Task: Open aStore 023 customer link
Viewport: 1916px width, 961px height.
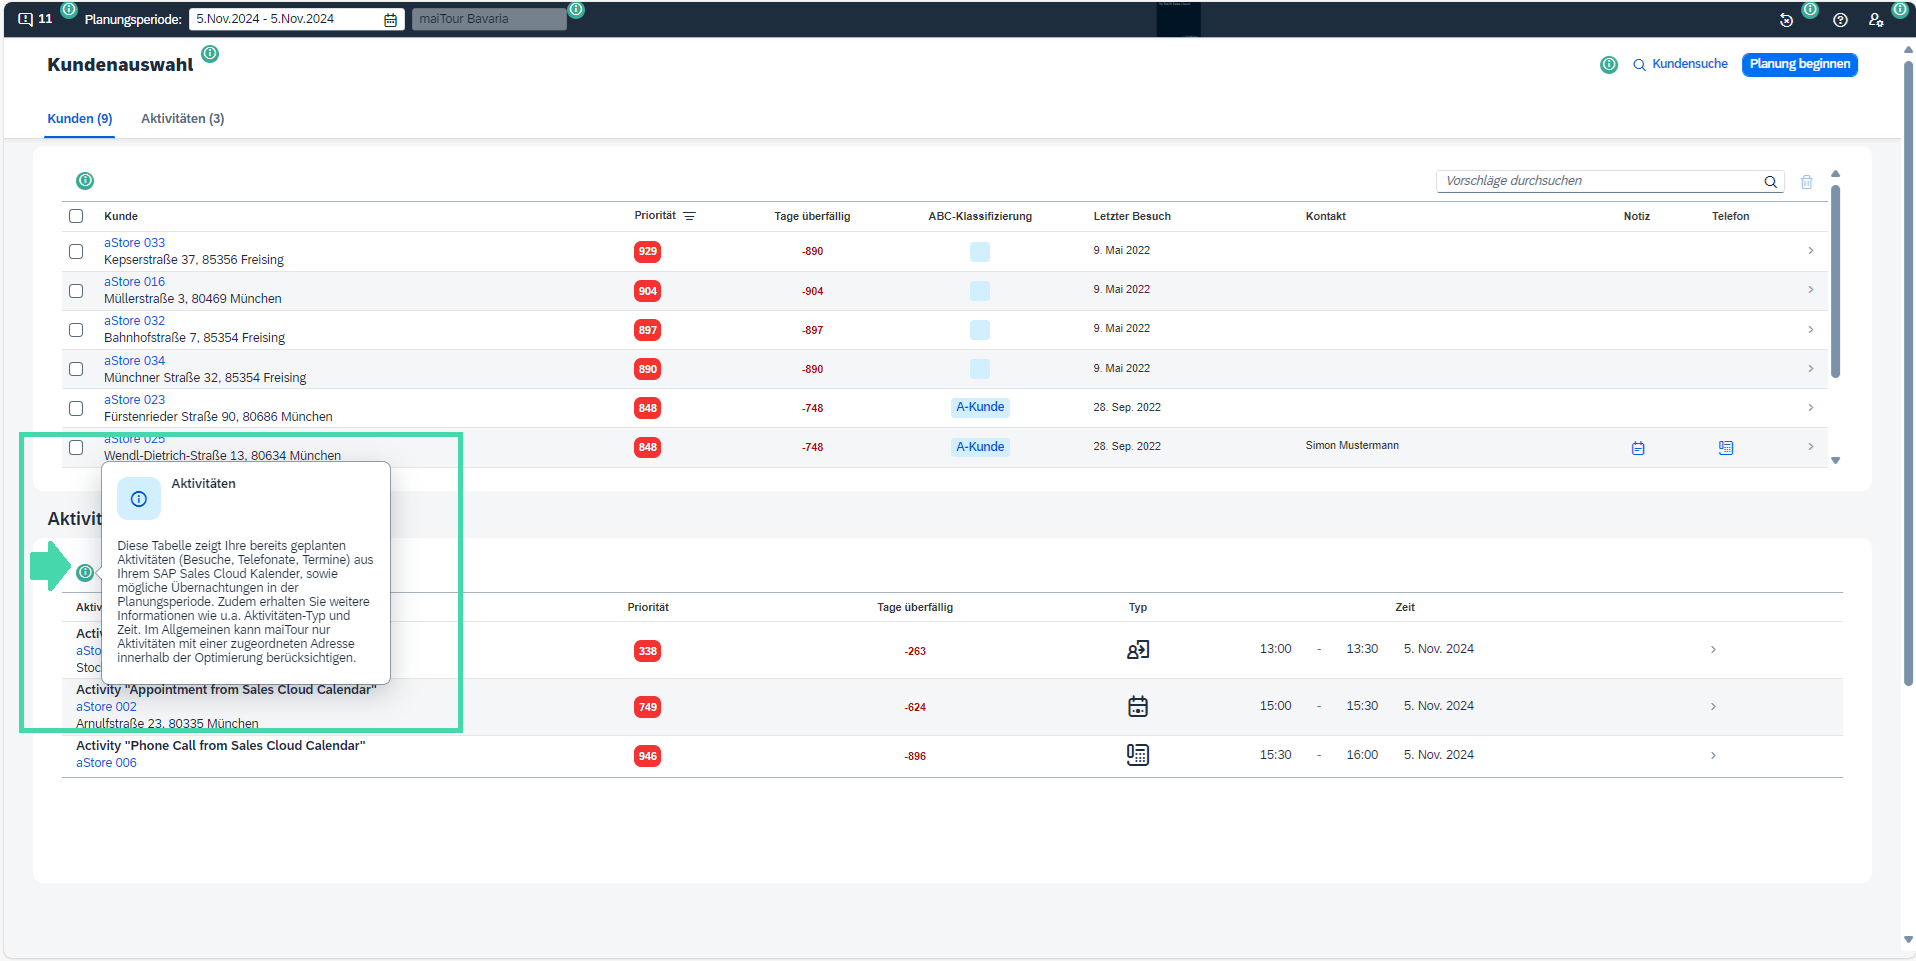Action: [135, 400]
